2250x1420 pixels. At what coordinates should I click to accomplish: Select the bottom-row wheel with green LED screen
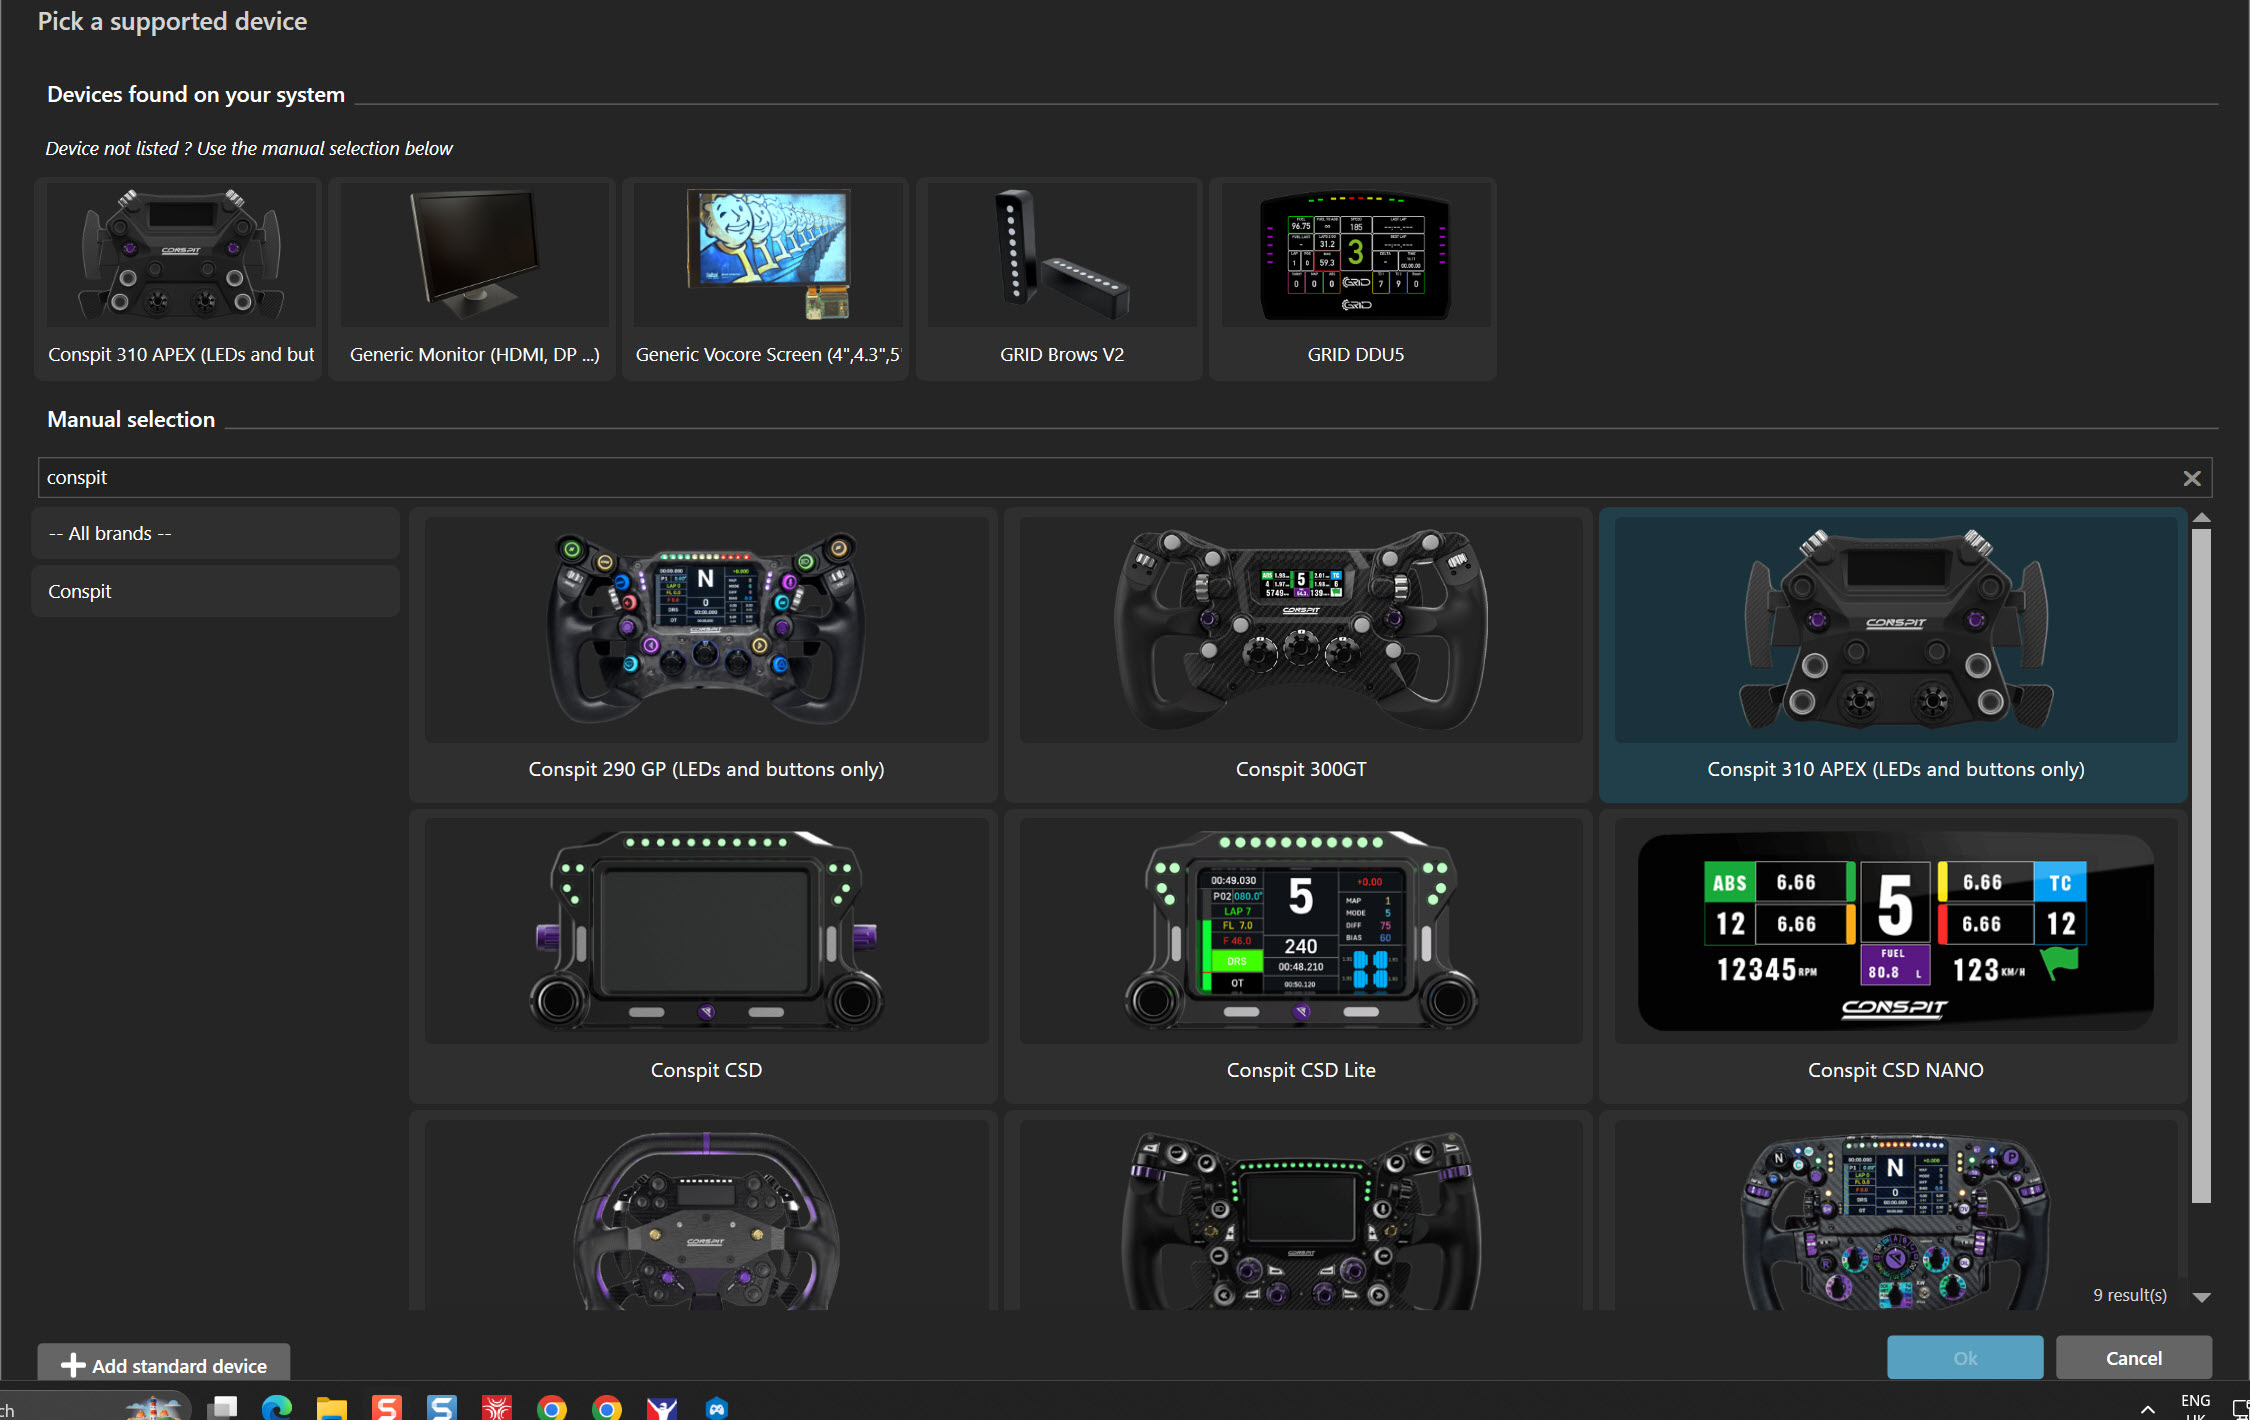pyautogui.click(x=1300, y=1212)
